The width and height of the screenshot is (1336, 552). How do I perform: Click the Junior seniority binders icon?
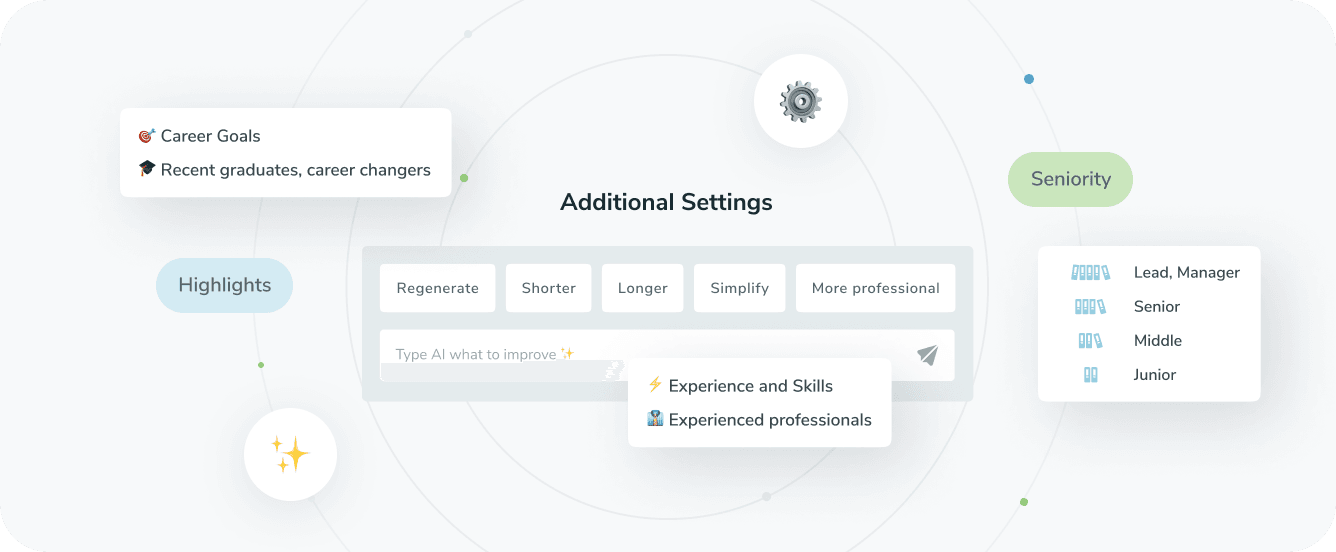[x=1090, y=375]
